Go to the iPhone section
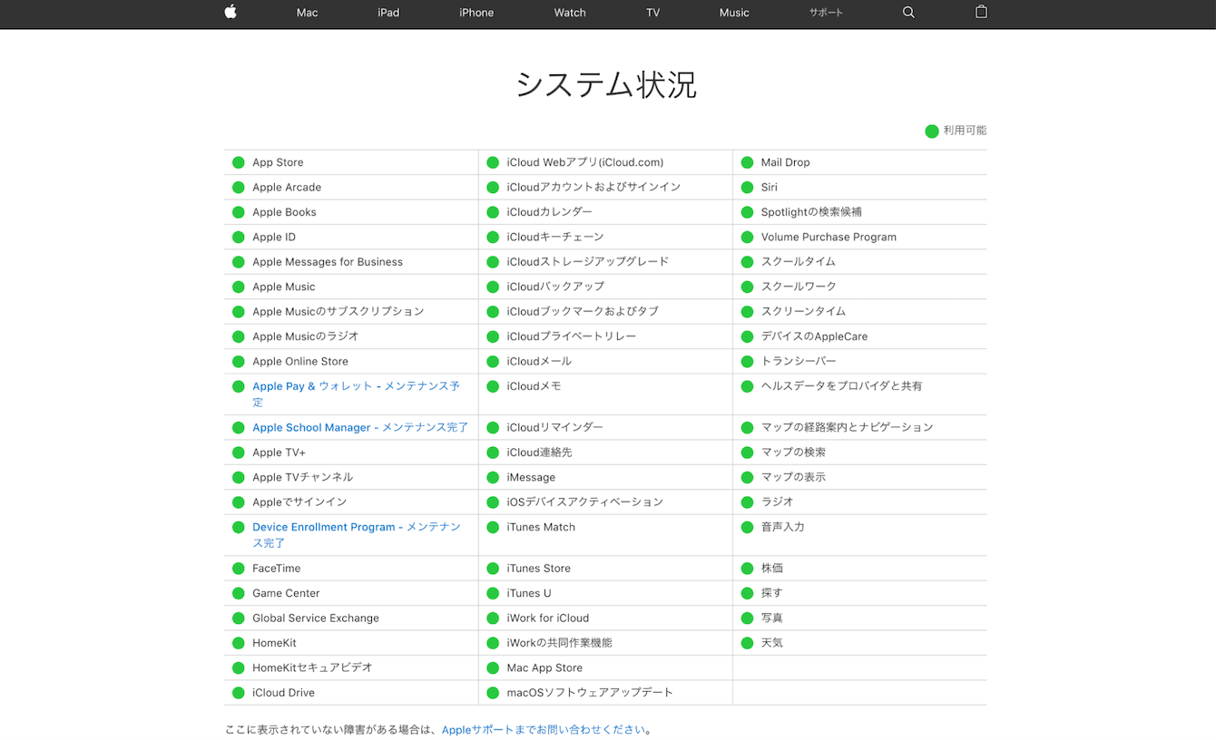The width and height of the screenshot is (1216, 740). [476, 13]
